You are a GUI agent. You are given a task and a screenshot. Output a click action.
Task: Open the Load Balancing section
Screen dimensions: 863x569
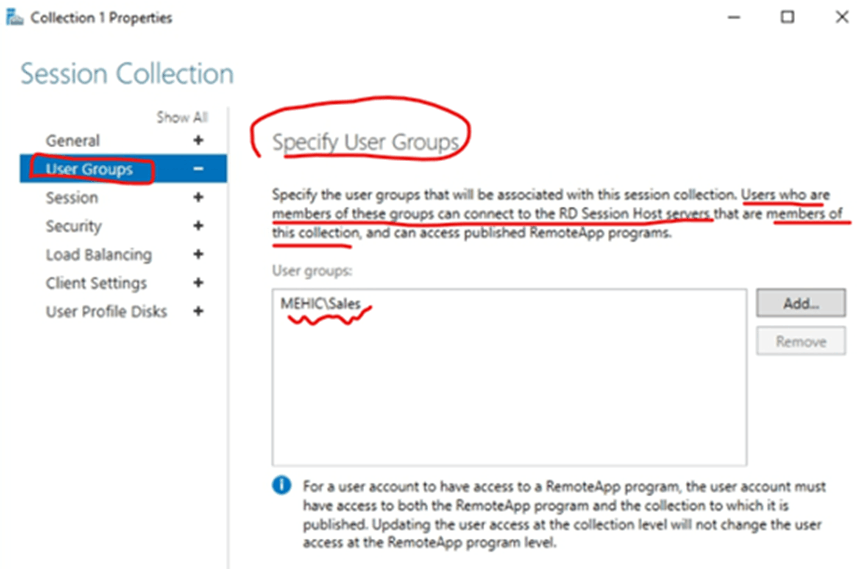coord(99,255)
